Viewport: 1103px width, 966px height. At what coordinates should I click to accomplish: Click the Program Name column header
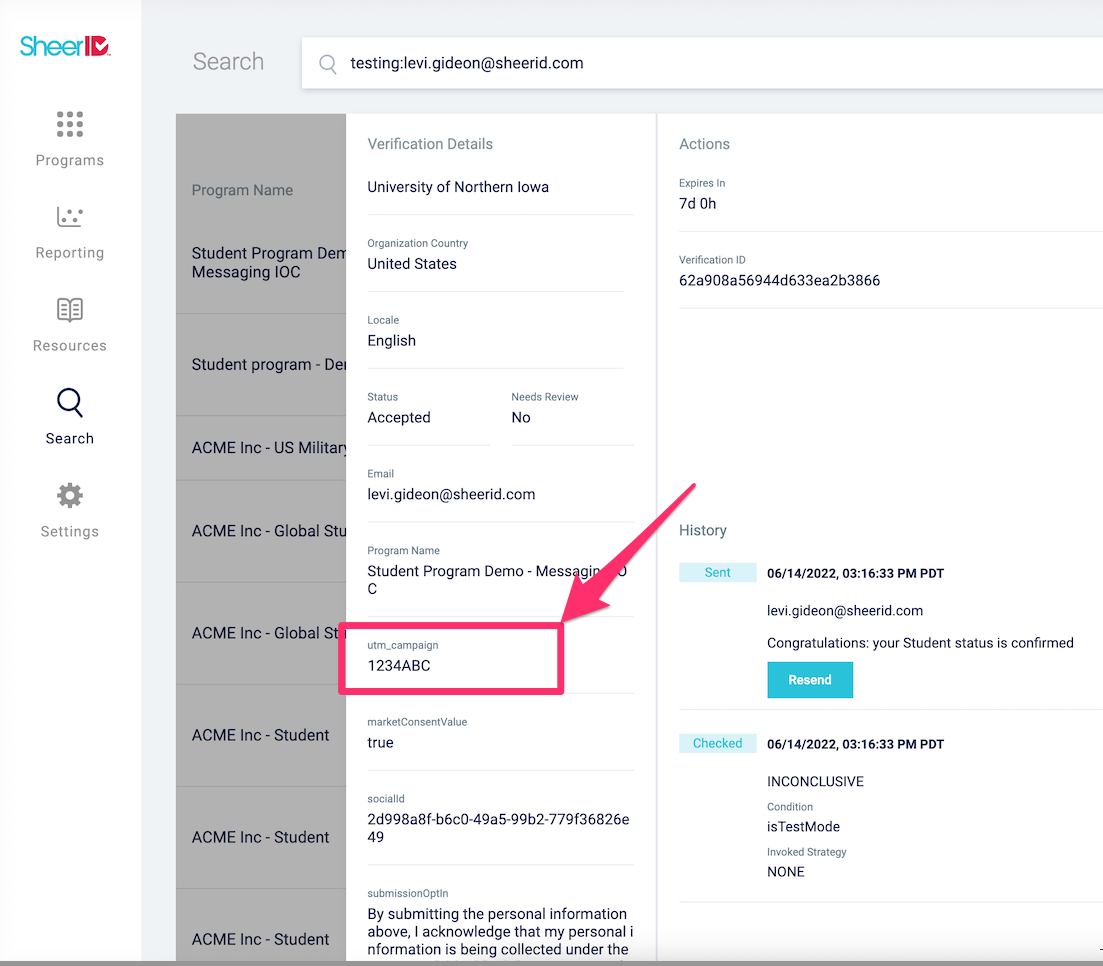[242, 190]
